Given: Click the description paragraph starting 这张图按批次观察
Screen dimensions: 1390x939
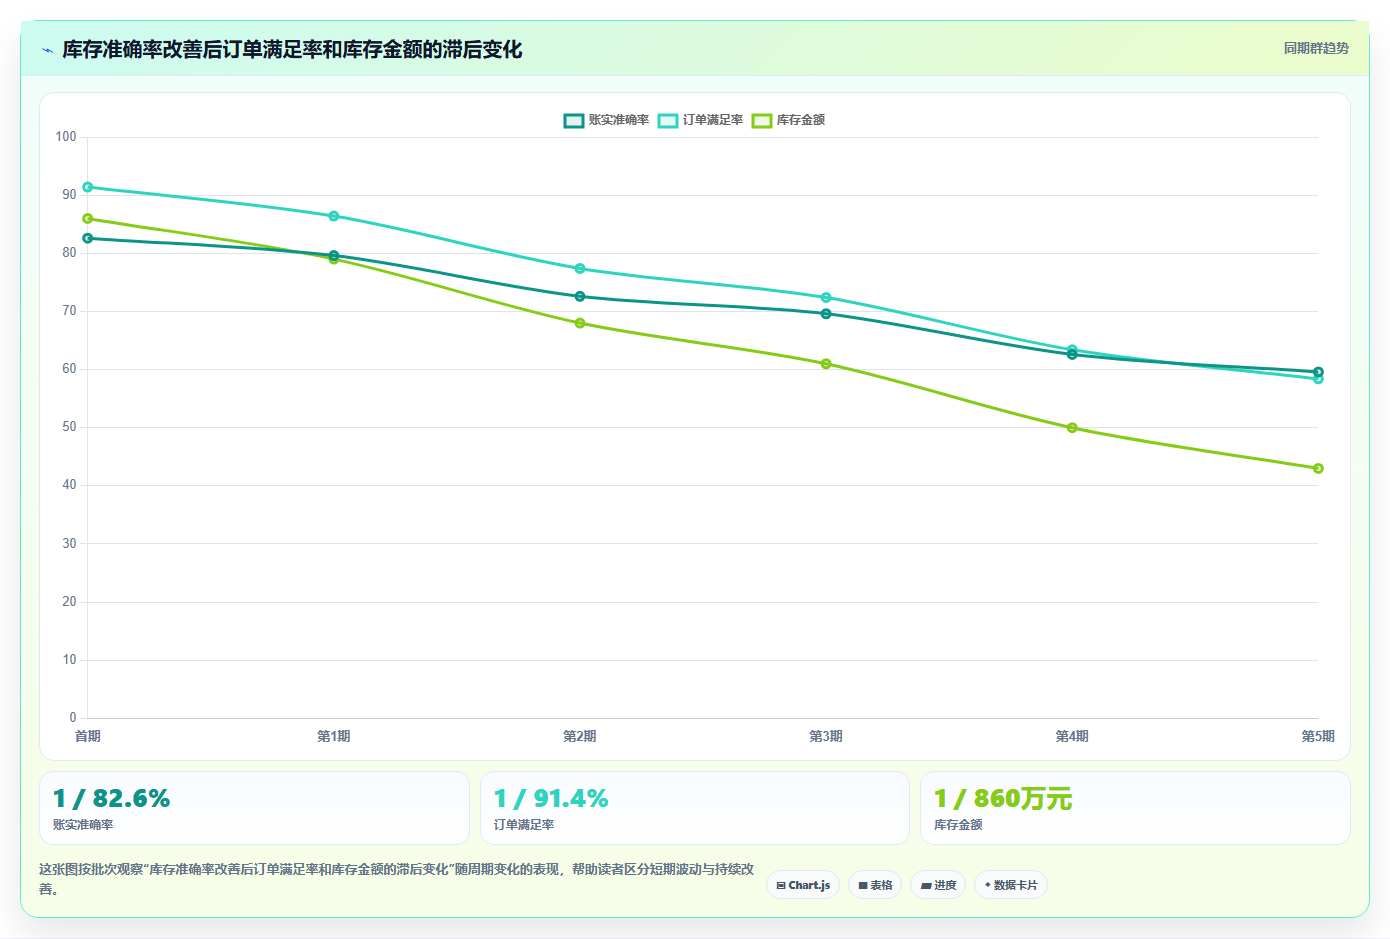Looking at the screenshot, I should point(397,879).
